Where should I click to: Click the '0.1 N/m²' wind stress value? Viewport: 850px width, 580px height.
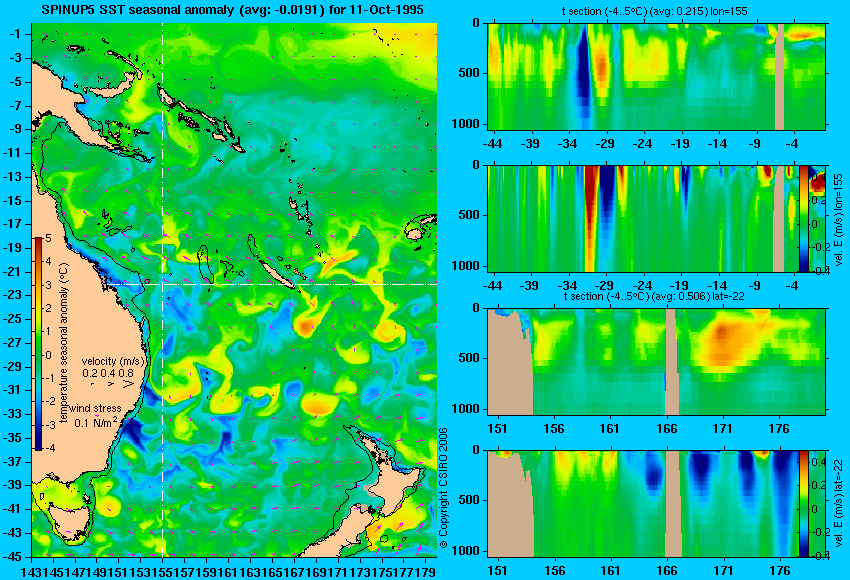coord(95,422)
